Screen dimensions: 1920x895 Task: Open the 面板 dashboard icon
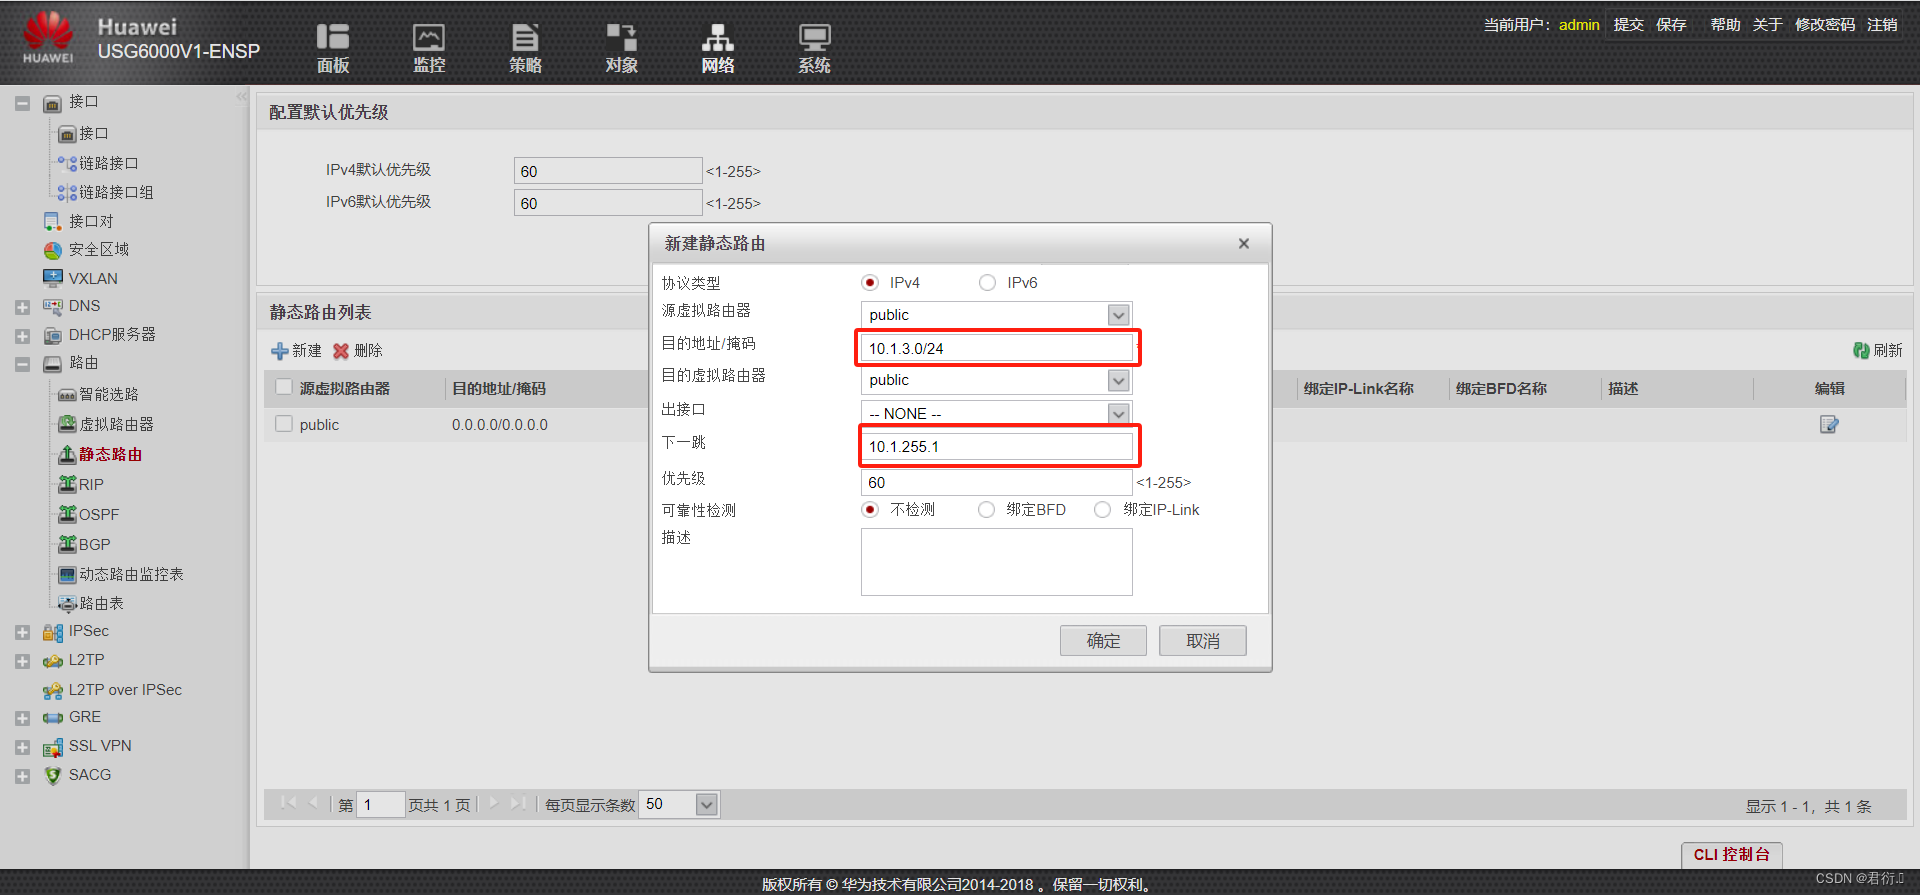click(333, 47)
